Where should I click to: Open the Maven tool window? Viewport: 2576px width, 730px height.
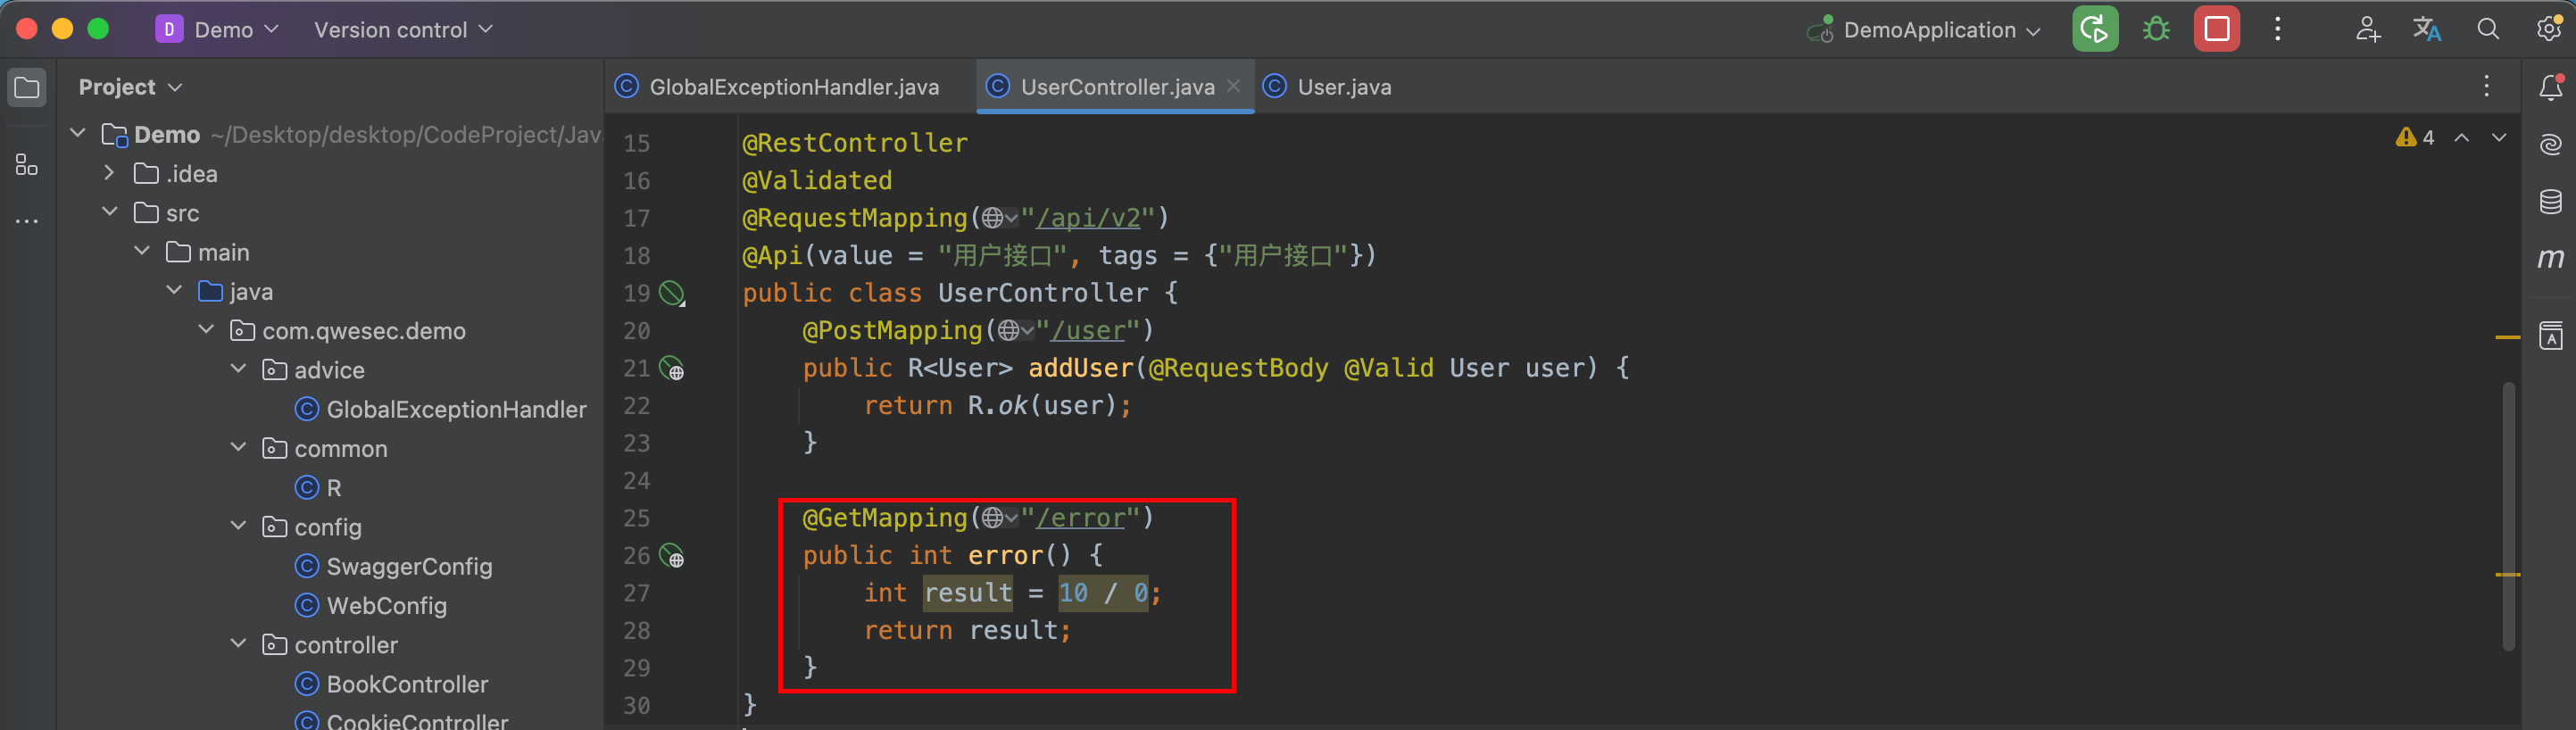2550,258
